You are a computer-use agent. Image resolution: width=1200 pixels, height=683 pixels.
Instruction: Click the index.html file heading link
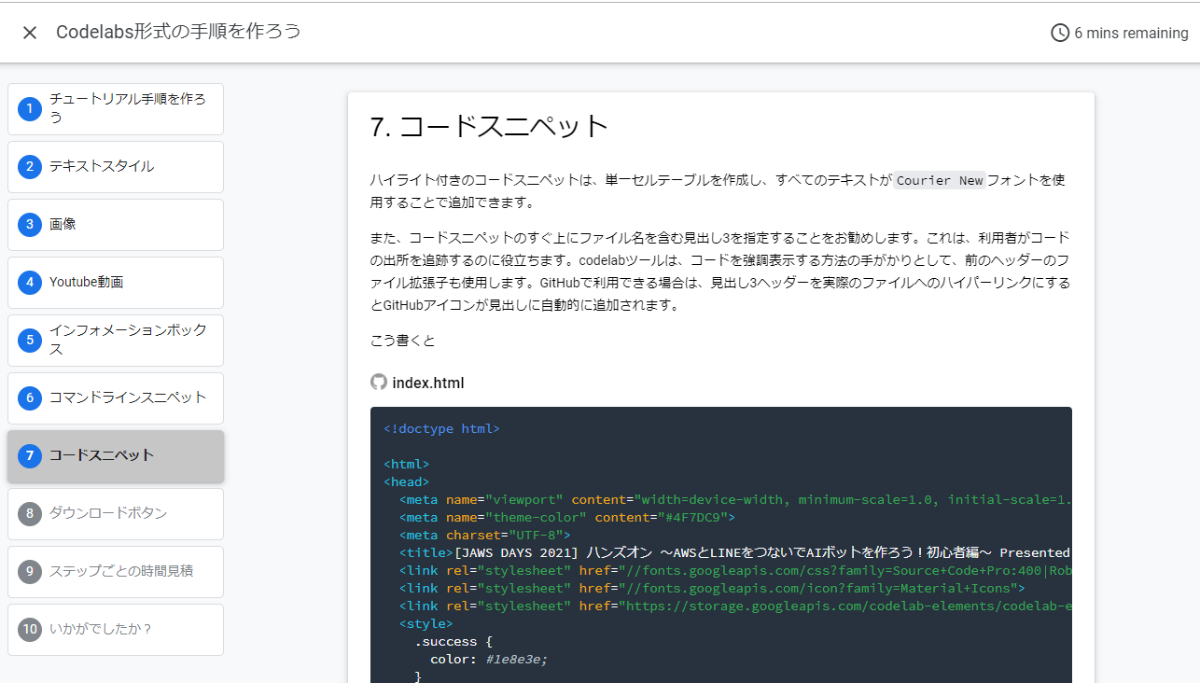point(428,383)
